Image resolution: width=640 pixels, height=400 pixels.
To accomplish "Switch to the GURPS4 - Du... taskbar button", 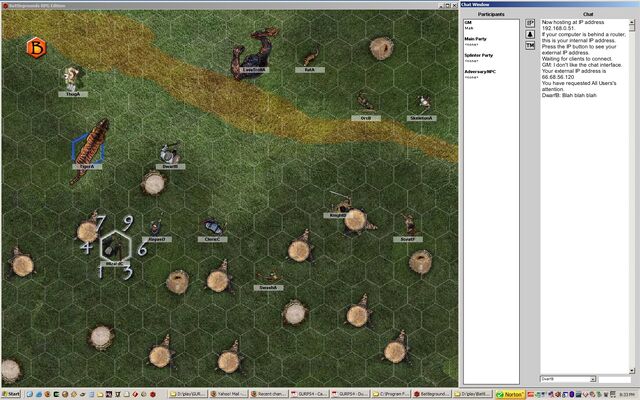I will pos(349,394).
